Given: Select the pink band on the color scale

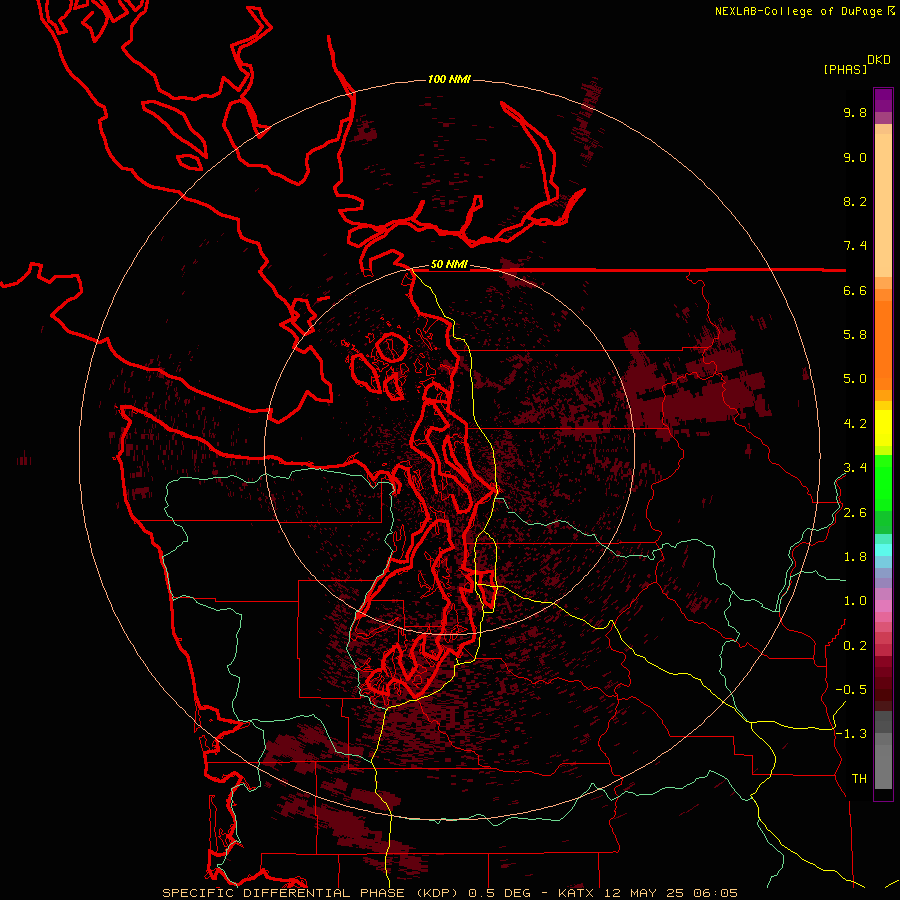Looking at the screenshot, I should (x=883, y=606).
